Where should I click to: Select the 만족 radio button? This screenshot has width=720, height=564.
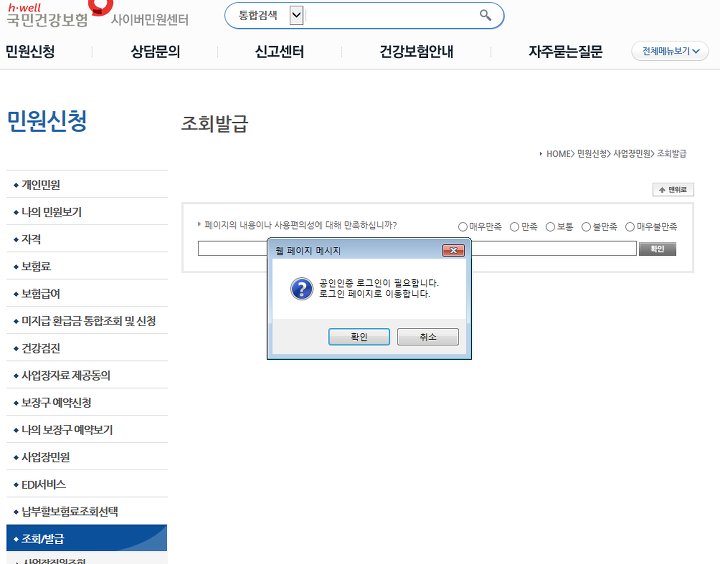click(x=514, y=227)
